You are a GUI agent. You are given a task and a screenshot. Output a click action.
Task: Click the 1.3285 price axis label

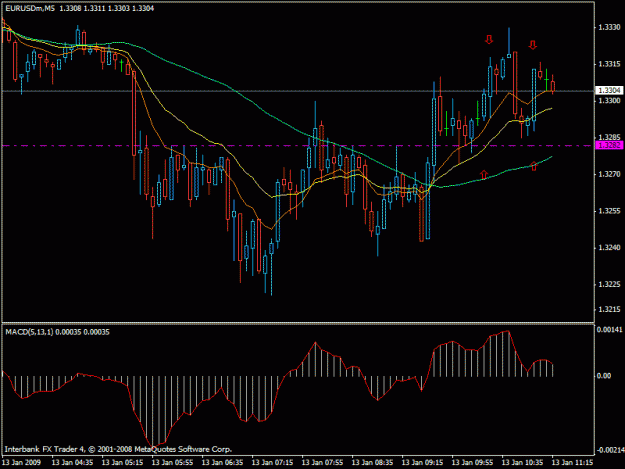point(609,137)
